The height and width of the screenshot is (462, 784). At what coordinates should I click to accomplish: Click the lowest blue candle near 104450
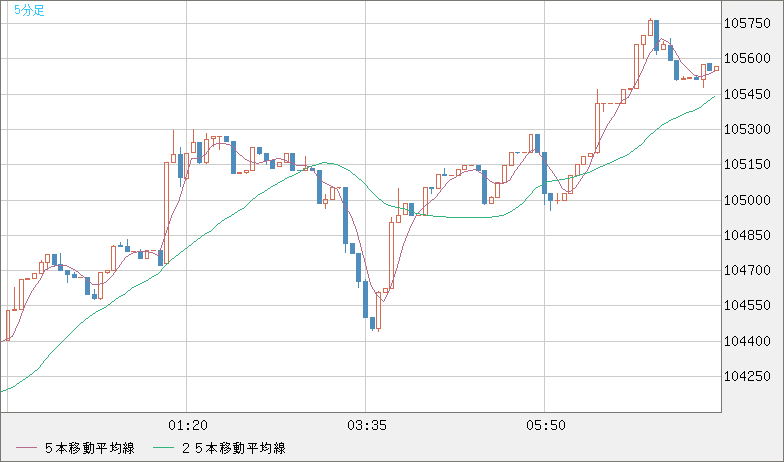point(372,324)
